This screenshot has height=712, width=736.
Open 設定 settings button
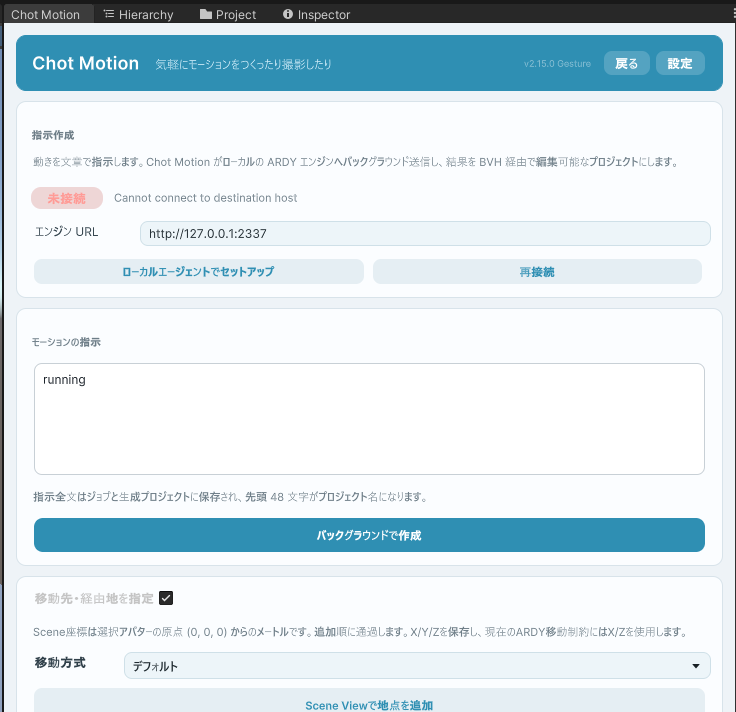(x=680, y=63)
